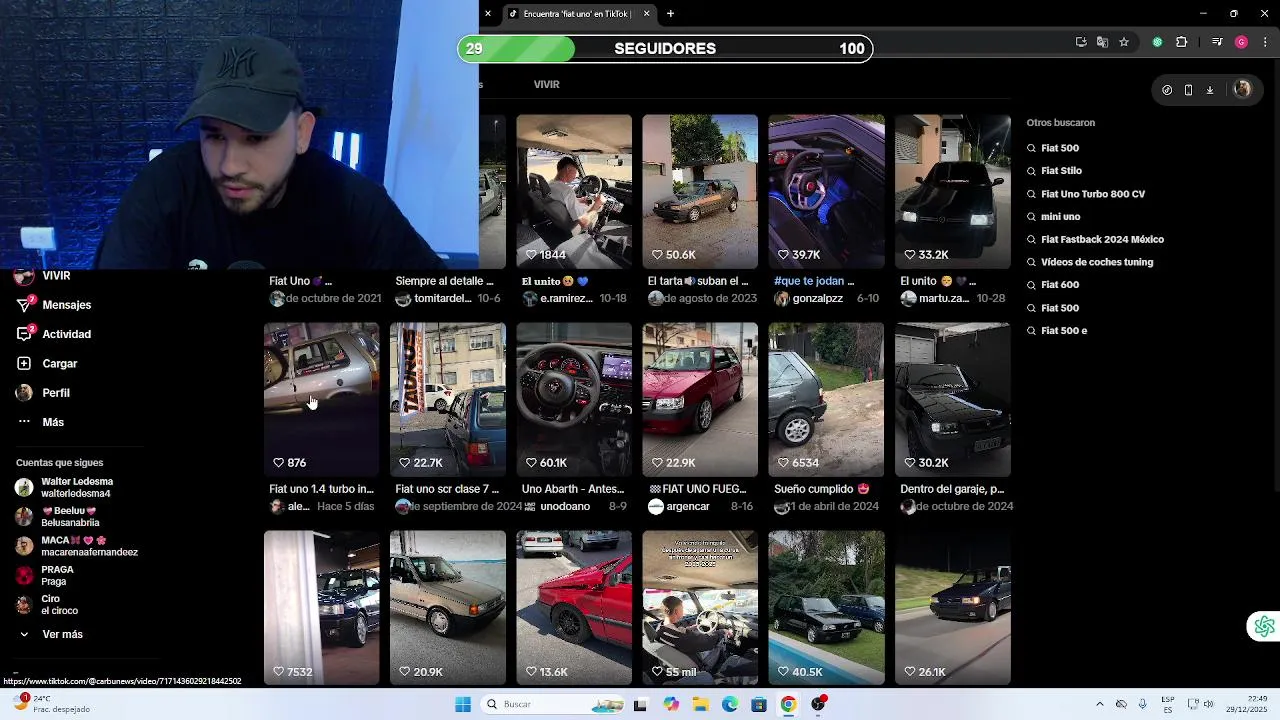Open the TikTok profile picture menu

(1242, 89)
